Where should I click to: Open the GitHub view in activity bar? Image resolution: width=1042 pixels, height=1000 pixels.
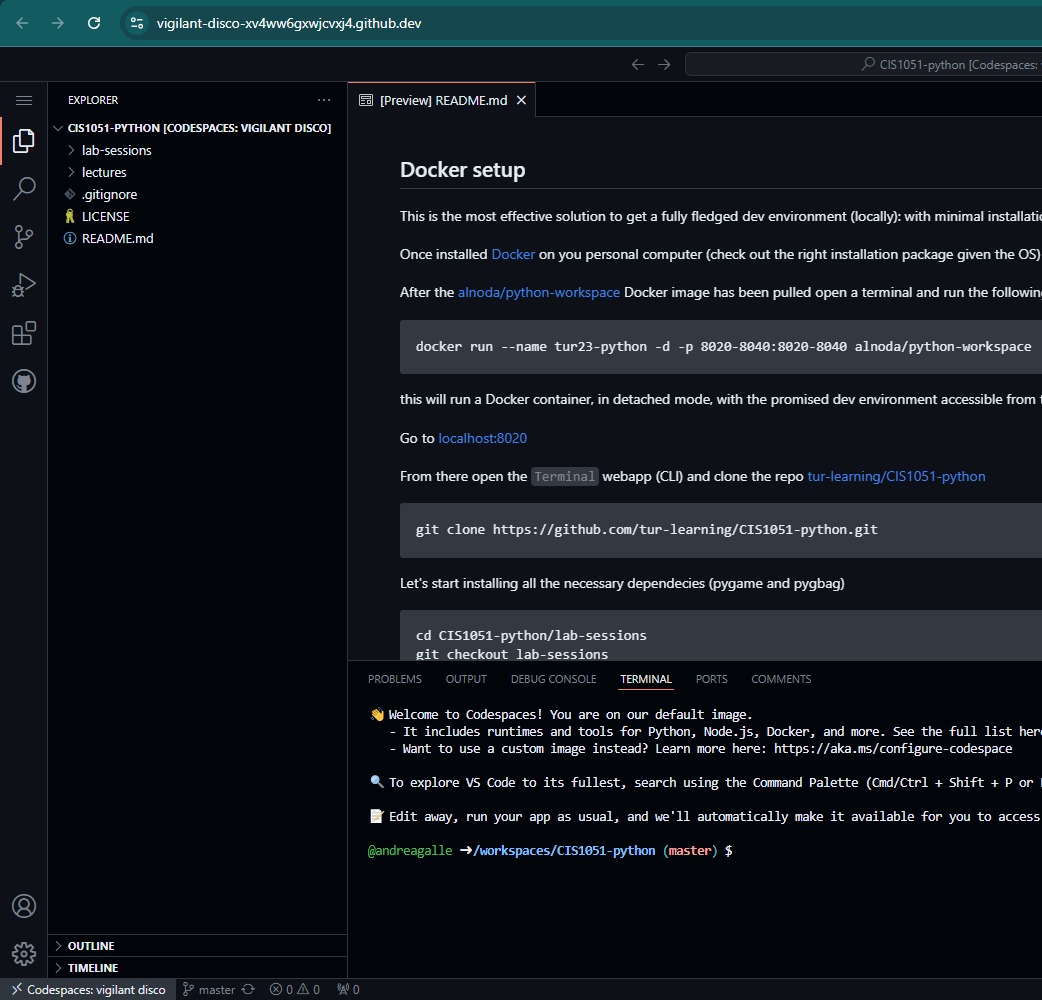pos(24,381)
